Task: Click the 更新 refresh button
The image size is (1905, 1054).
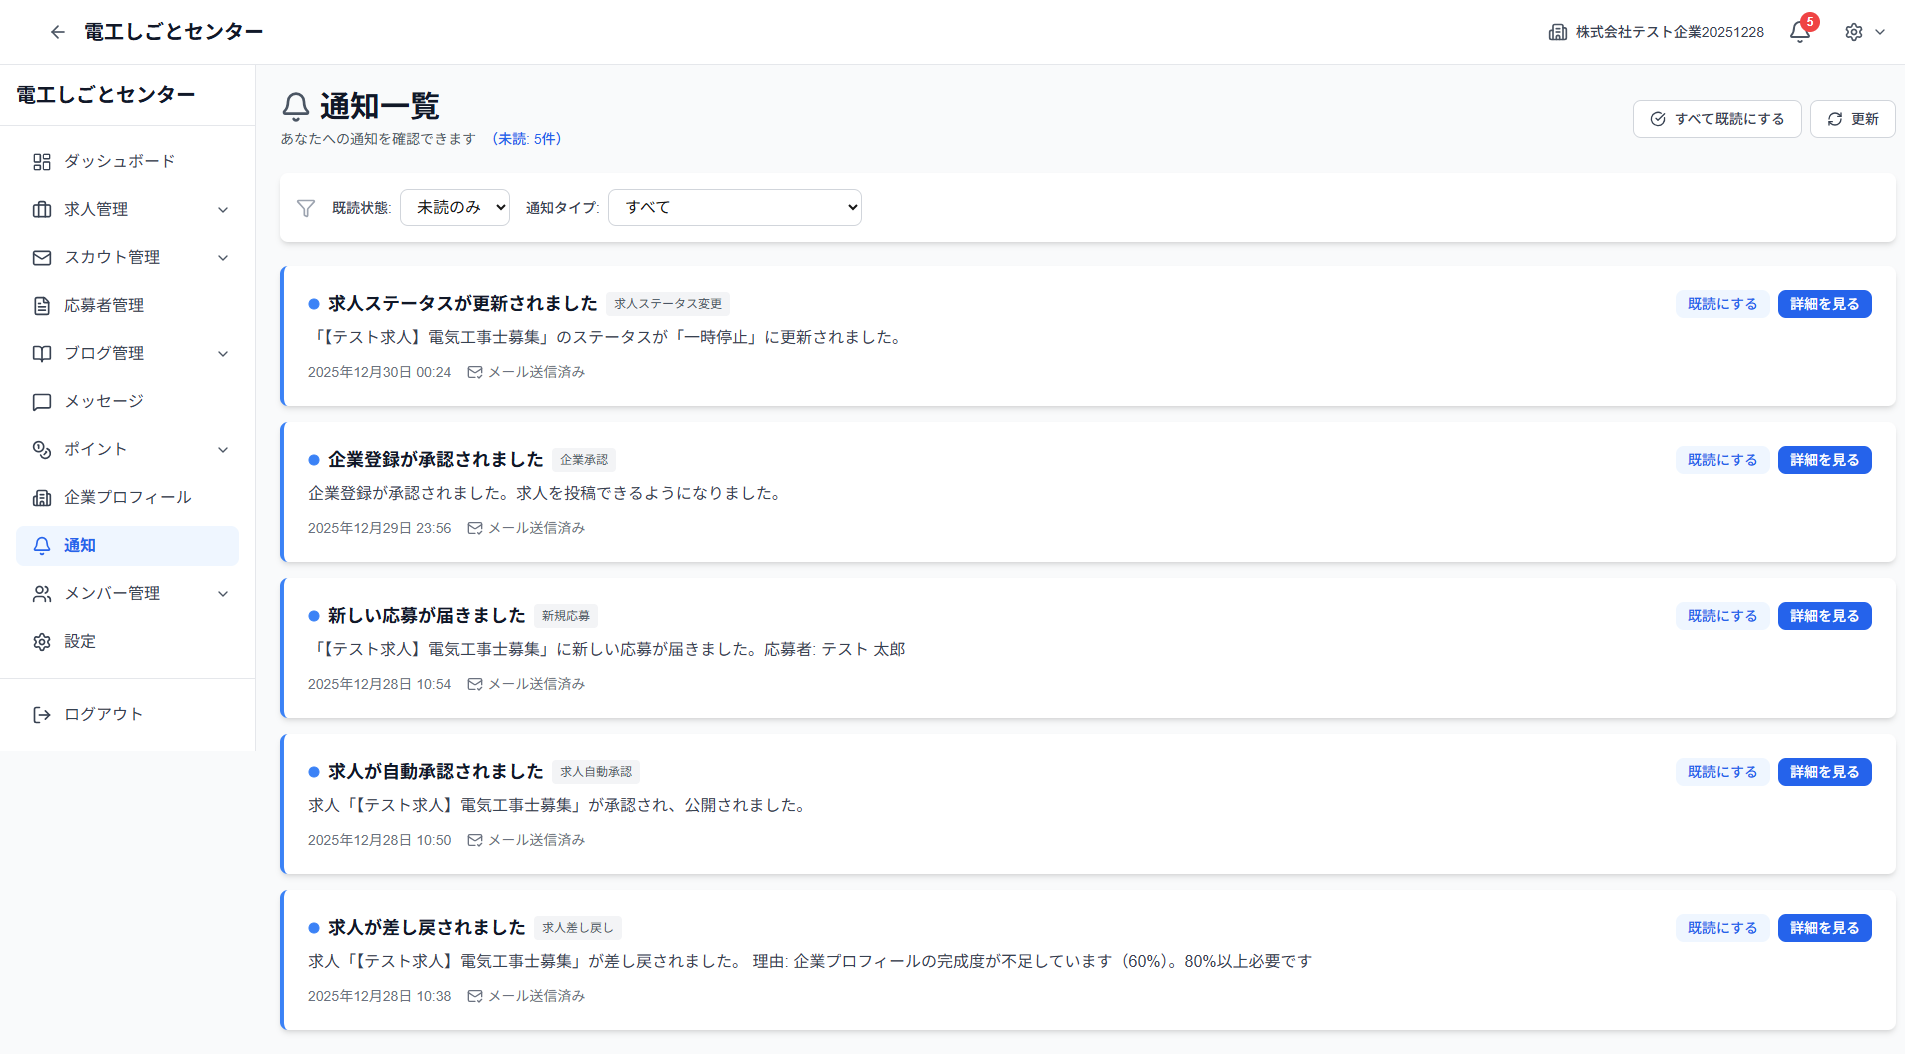Action: tap(1851, 118)
